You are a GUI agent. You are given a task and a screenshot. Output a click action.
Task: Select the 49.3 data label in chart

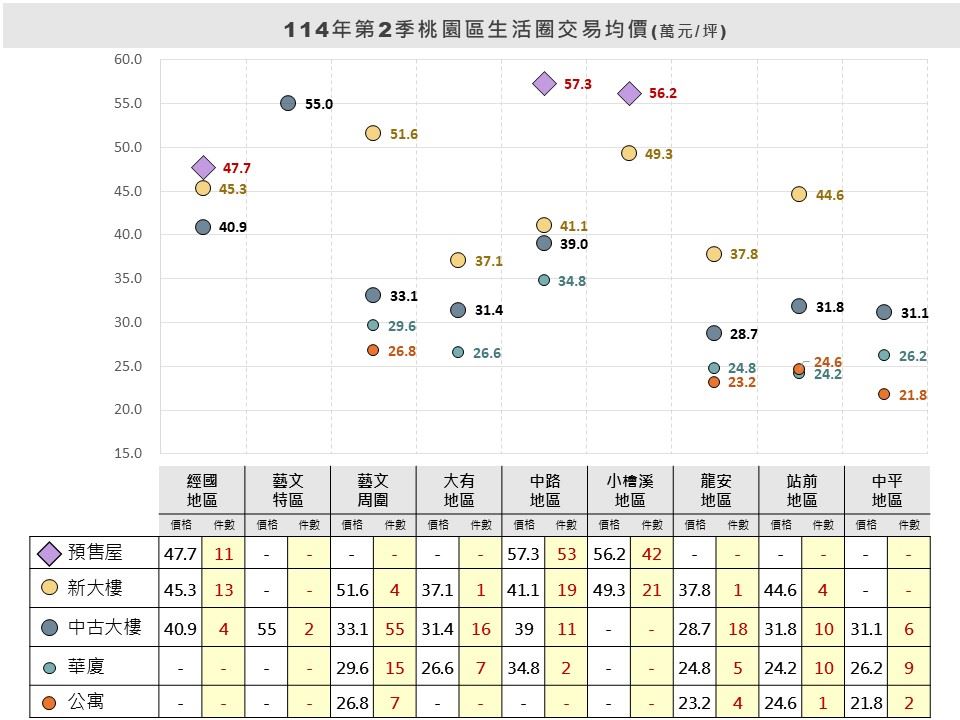(660, 154)
